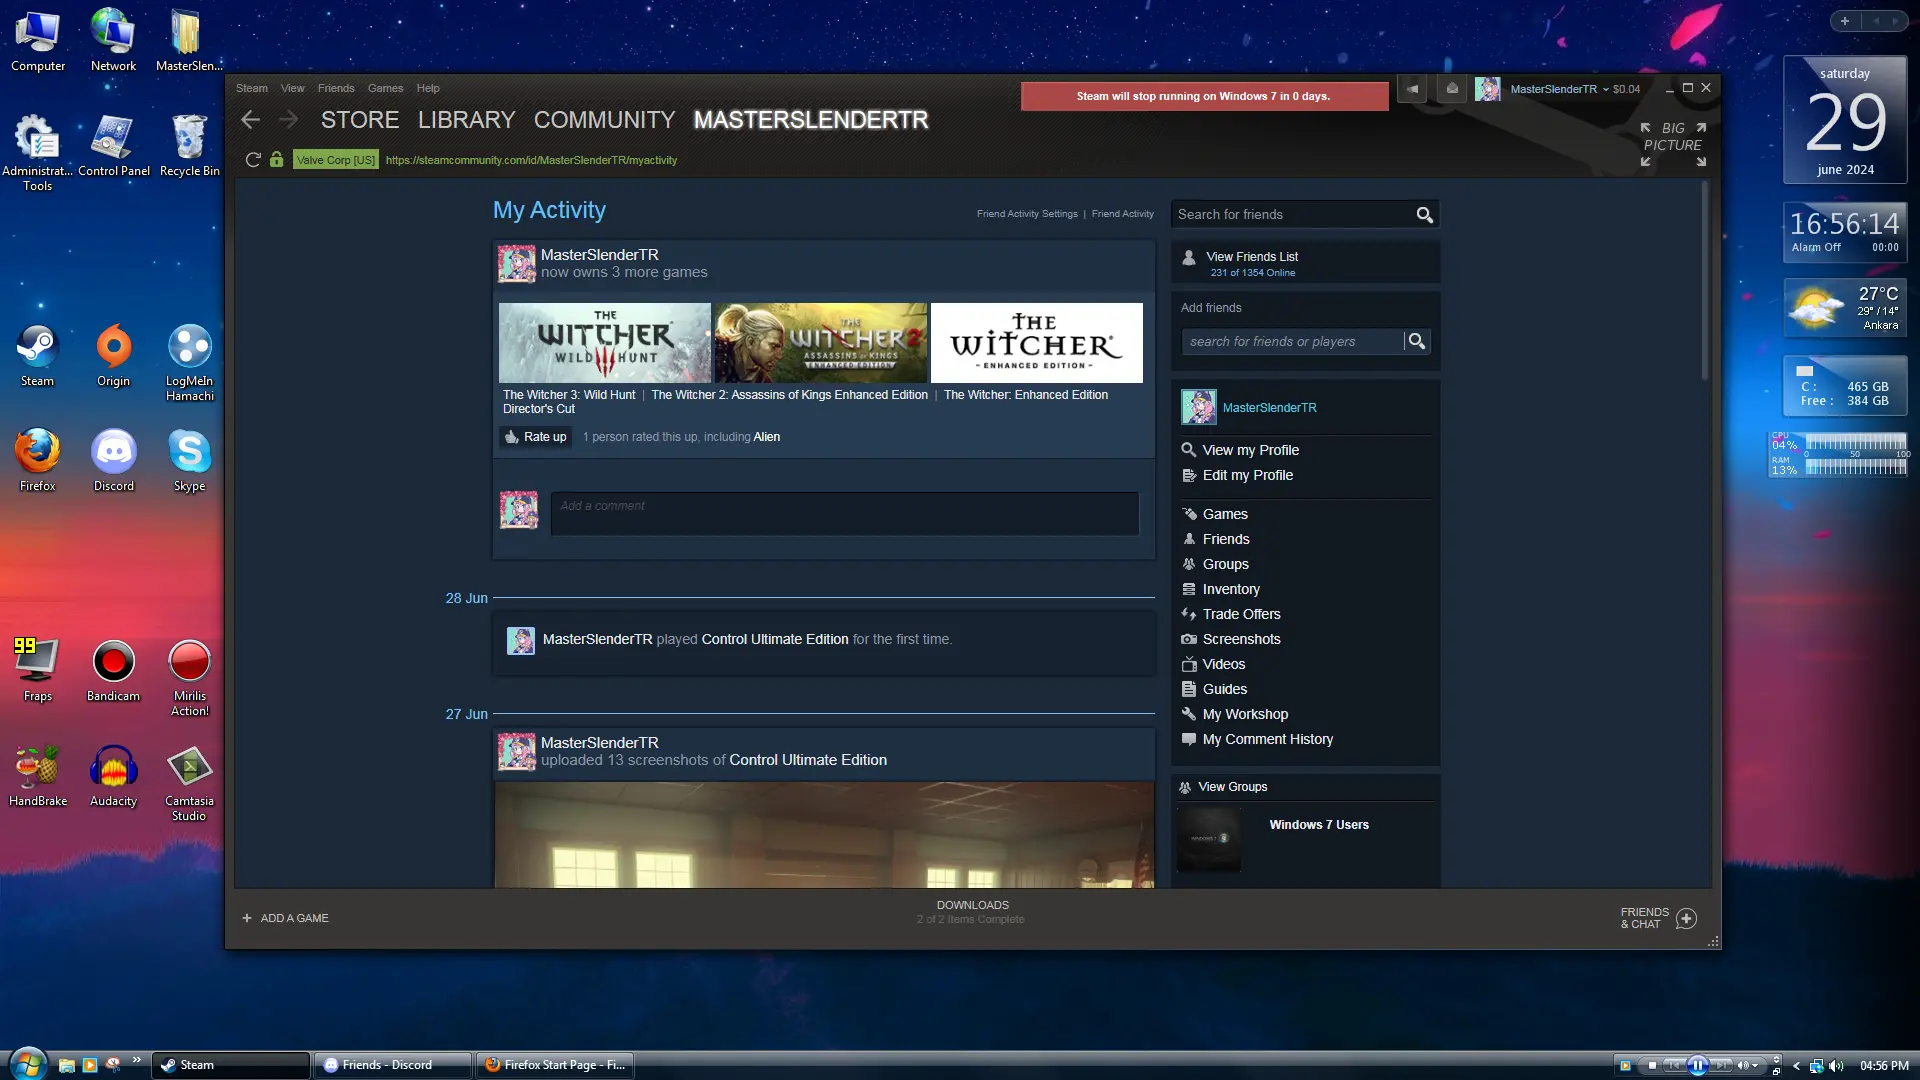Open The Witcher Enhanced Edition thumbnail
This screenshot has width=1920, height=1080.
(x=1037, y=343)
